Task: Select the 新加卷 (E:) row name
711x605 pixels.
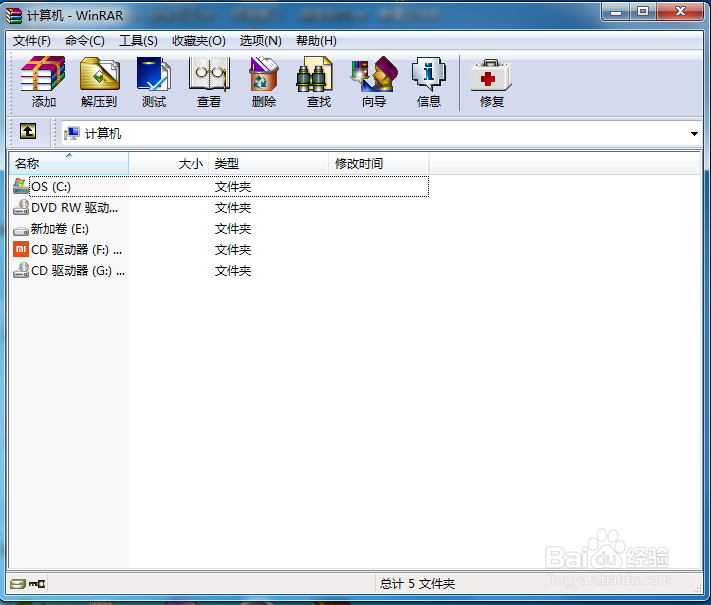Action: click(60, 229)
